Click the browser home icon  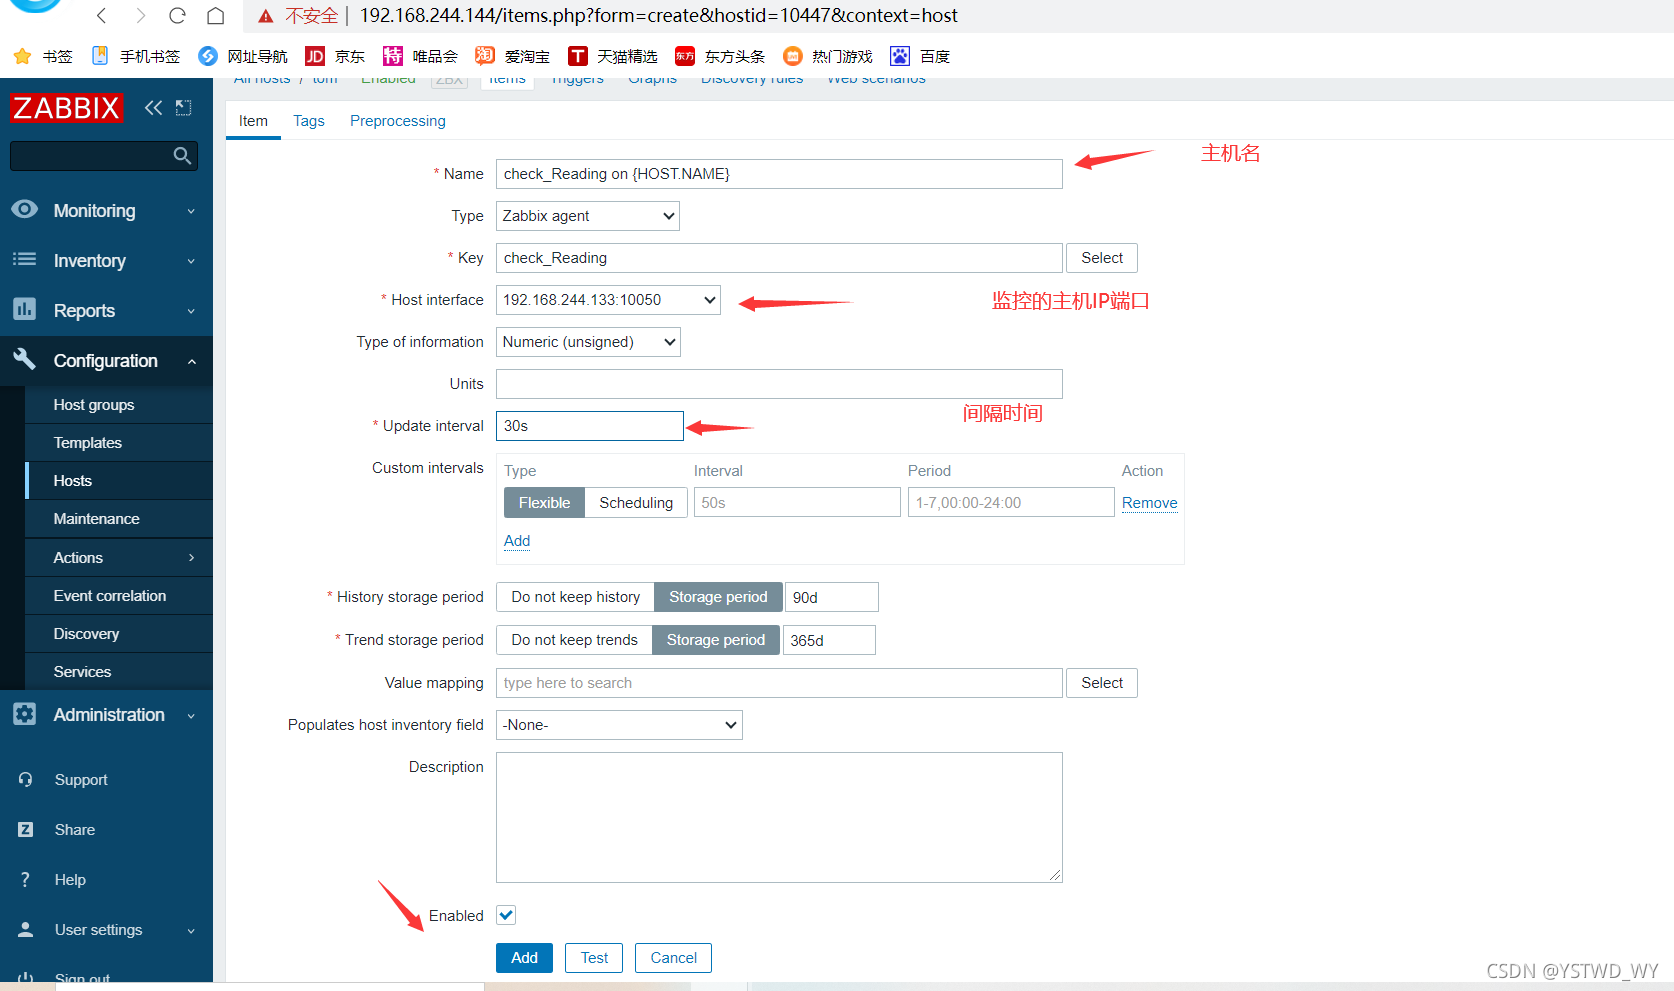(215, 15)
